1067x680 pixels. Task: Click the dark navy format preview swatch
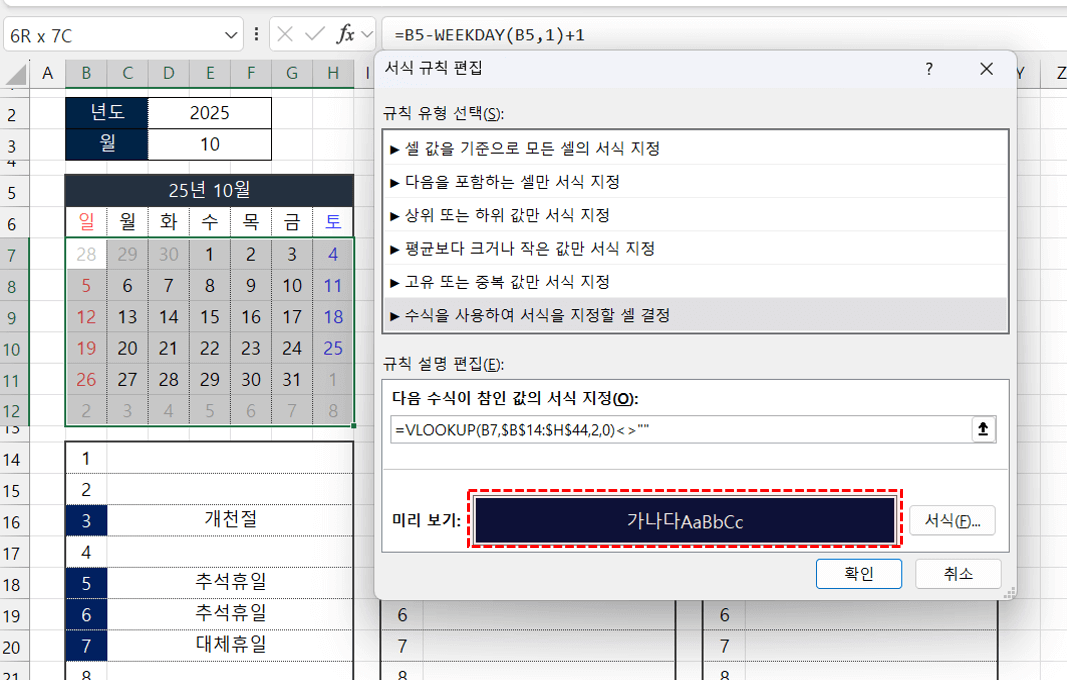[x=685, y=521]
